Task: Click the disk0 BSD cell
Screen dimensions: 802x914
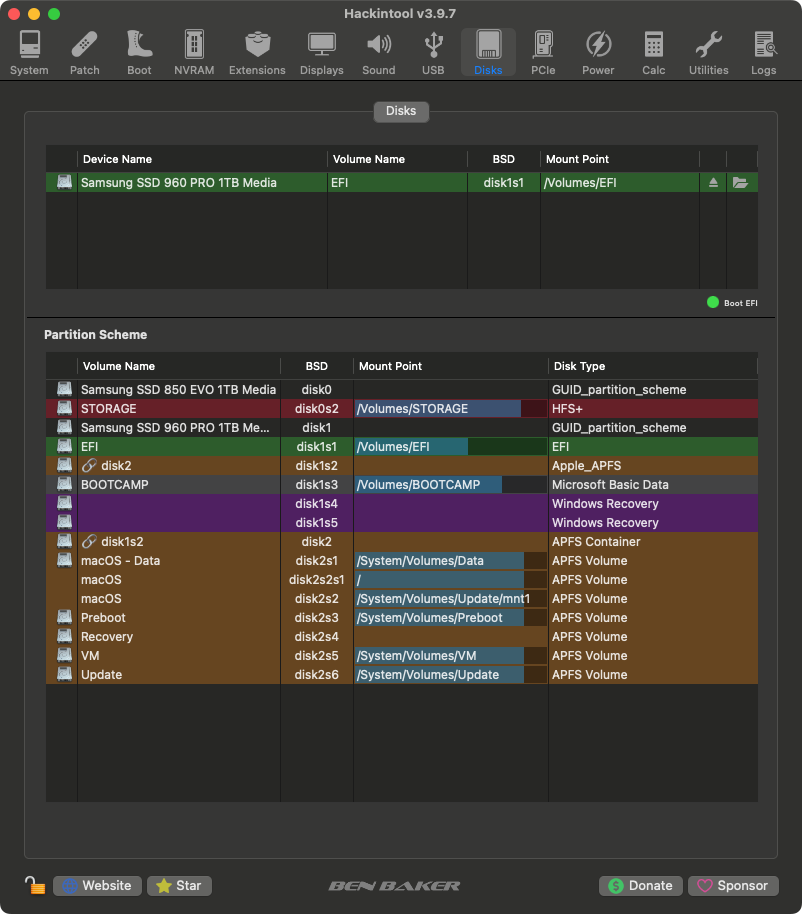Action: coord(316,389)
